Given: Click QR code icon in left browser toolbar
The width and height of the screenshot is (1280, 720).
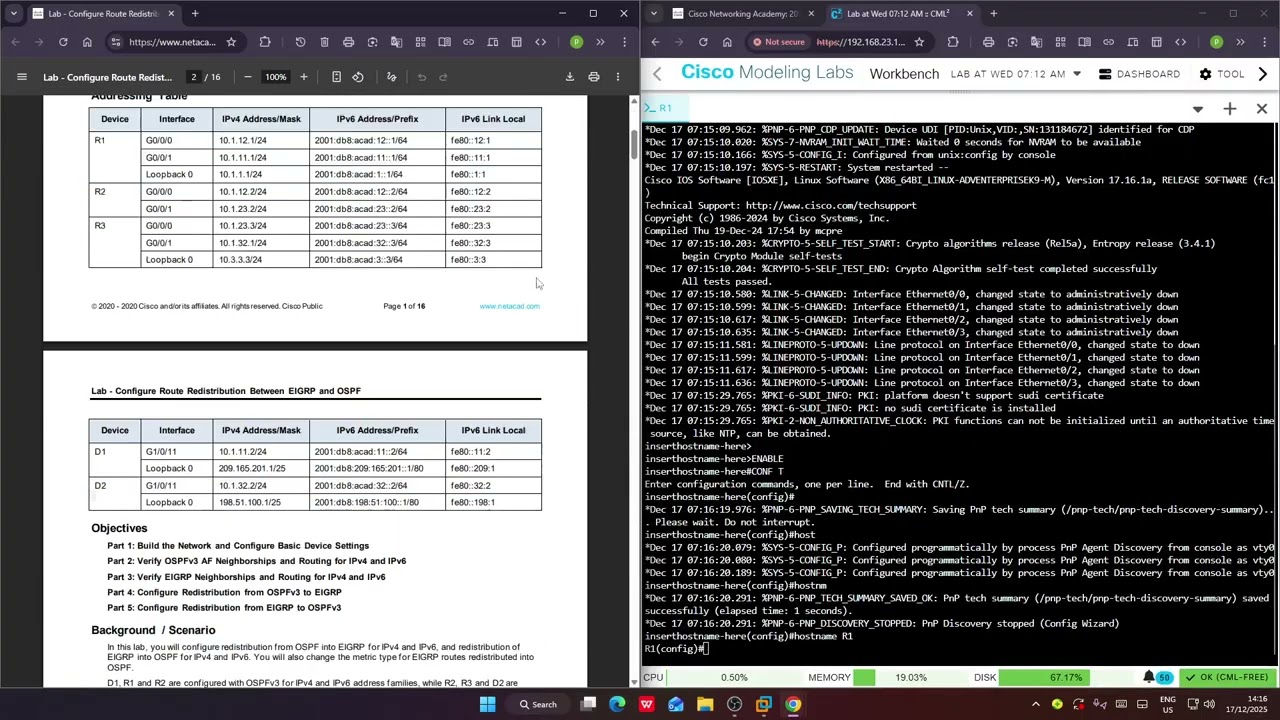Looking at the screenshot, I should point(420,42).
